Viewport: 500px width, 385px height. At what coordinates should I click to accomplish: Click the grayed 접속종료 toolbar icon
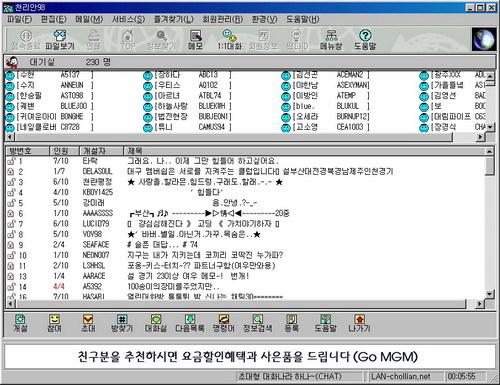pyautogui.click(x=26, y=40)
